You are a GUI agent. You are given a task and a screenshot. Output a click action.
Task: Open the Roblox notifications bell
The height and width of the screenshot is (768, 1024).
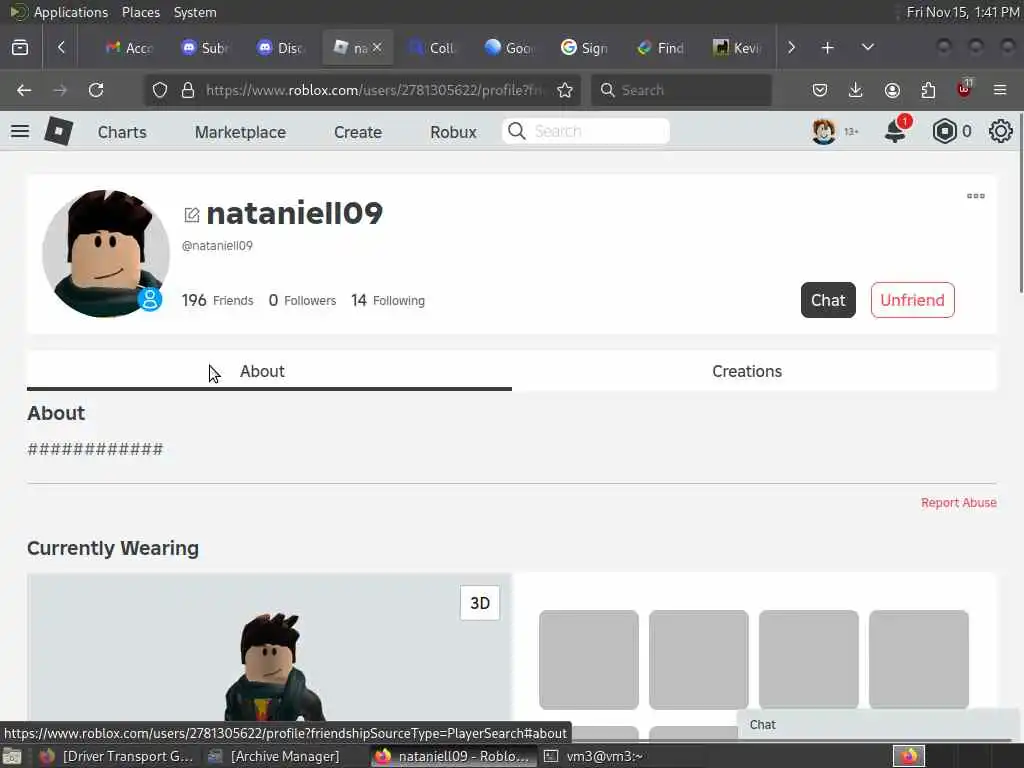[x=895, y=131]
